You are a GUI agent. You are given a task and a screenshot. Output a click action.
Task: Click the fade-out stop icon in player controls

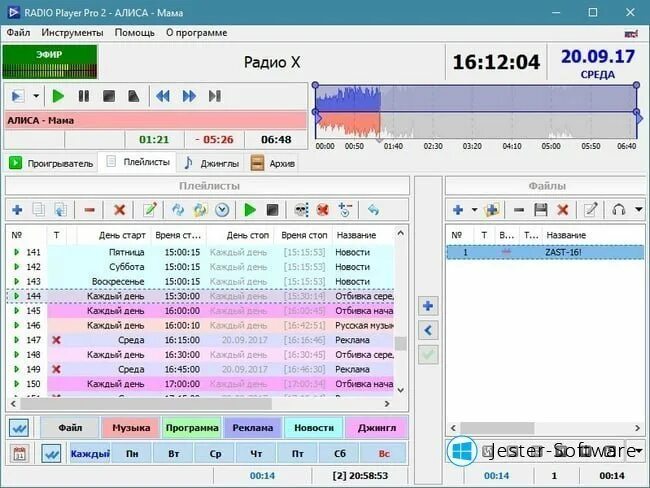[x=133, y=97]
